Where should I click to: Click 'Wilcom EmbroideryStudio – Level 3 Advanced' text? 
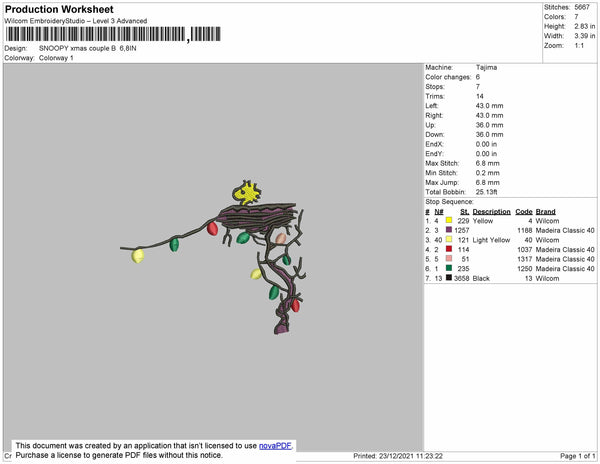click(x=75, y=21)
